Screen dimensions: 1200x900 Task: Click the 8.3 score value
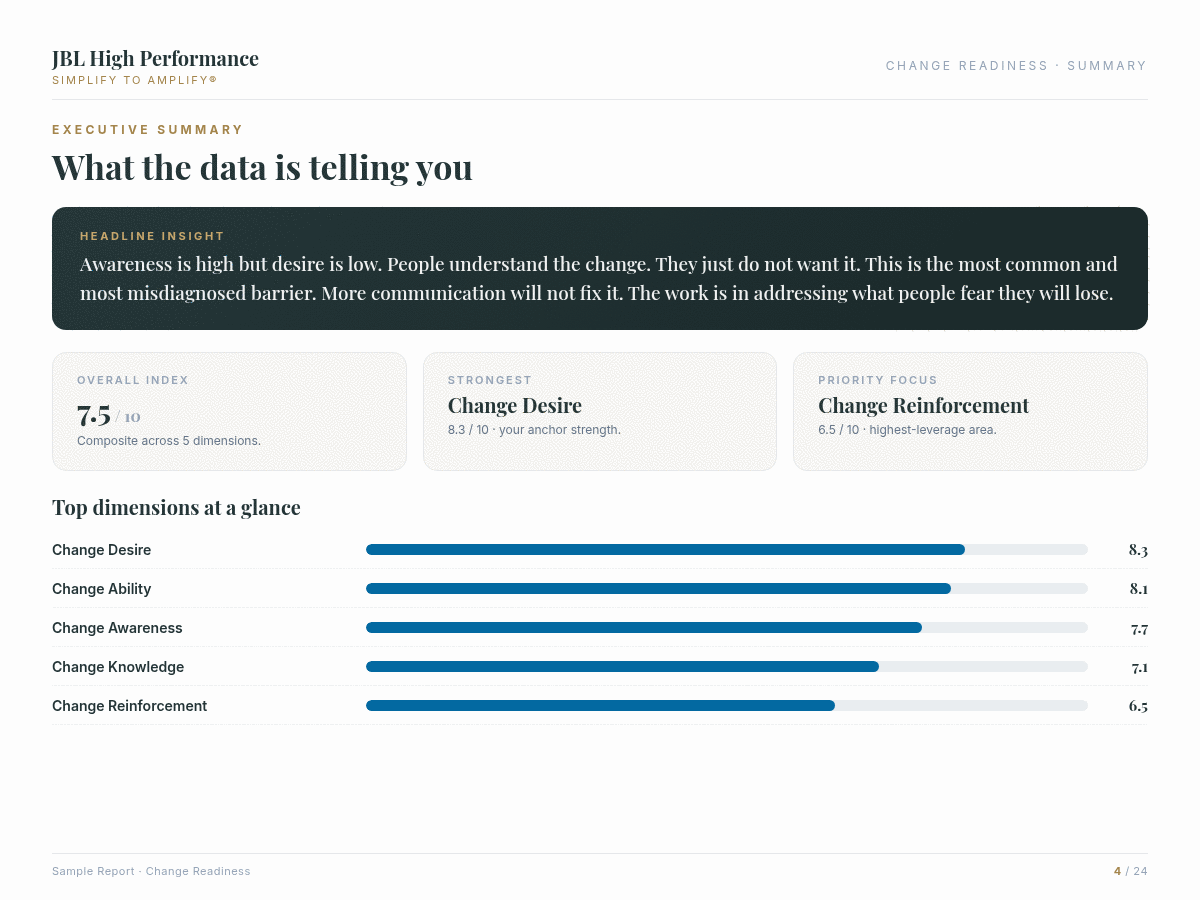pyautogui.click(x=1138, y=550)
